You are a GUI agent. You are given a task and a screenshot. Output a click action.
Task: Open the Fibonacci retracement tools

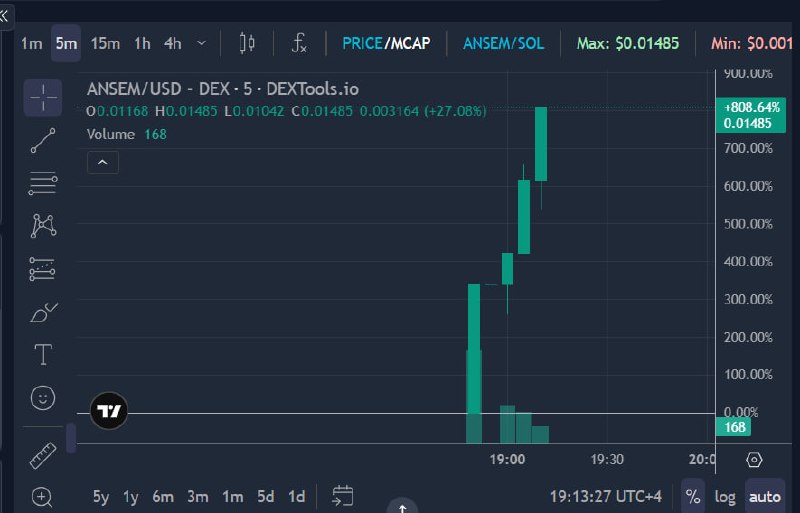click(x=43, y=183)
